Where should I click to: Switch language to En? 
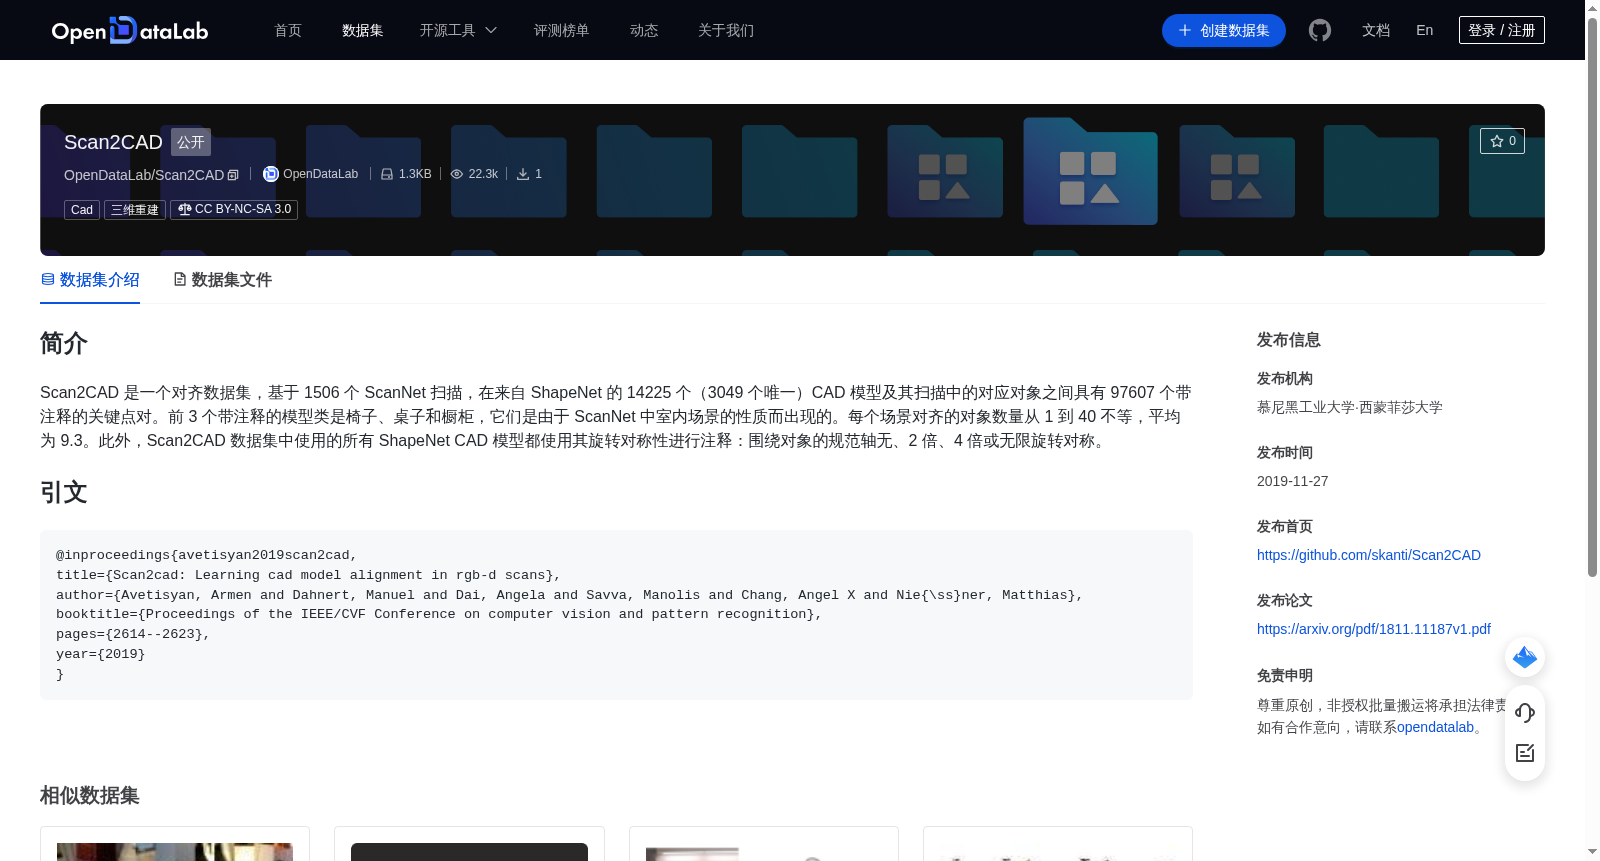(1425, 30)
